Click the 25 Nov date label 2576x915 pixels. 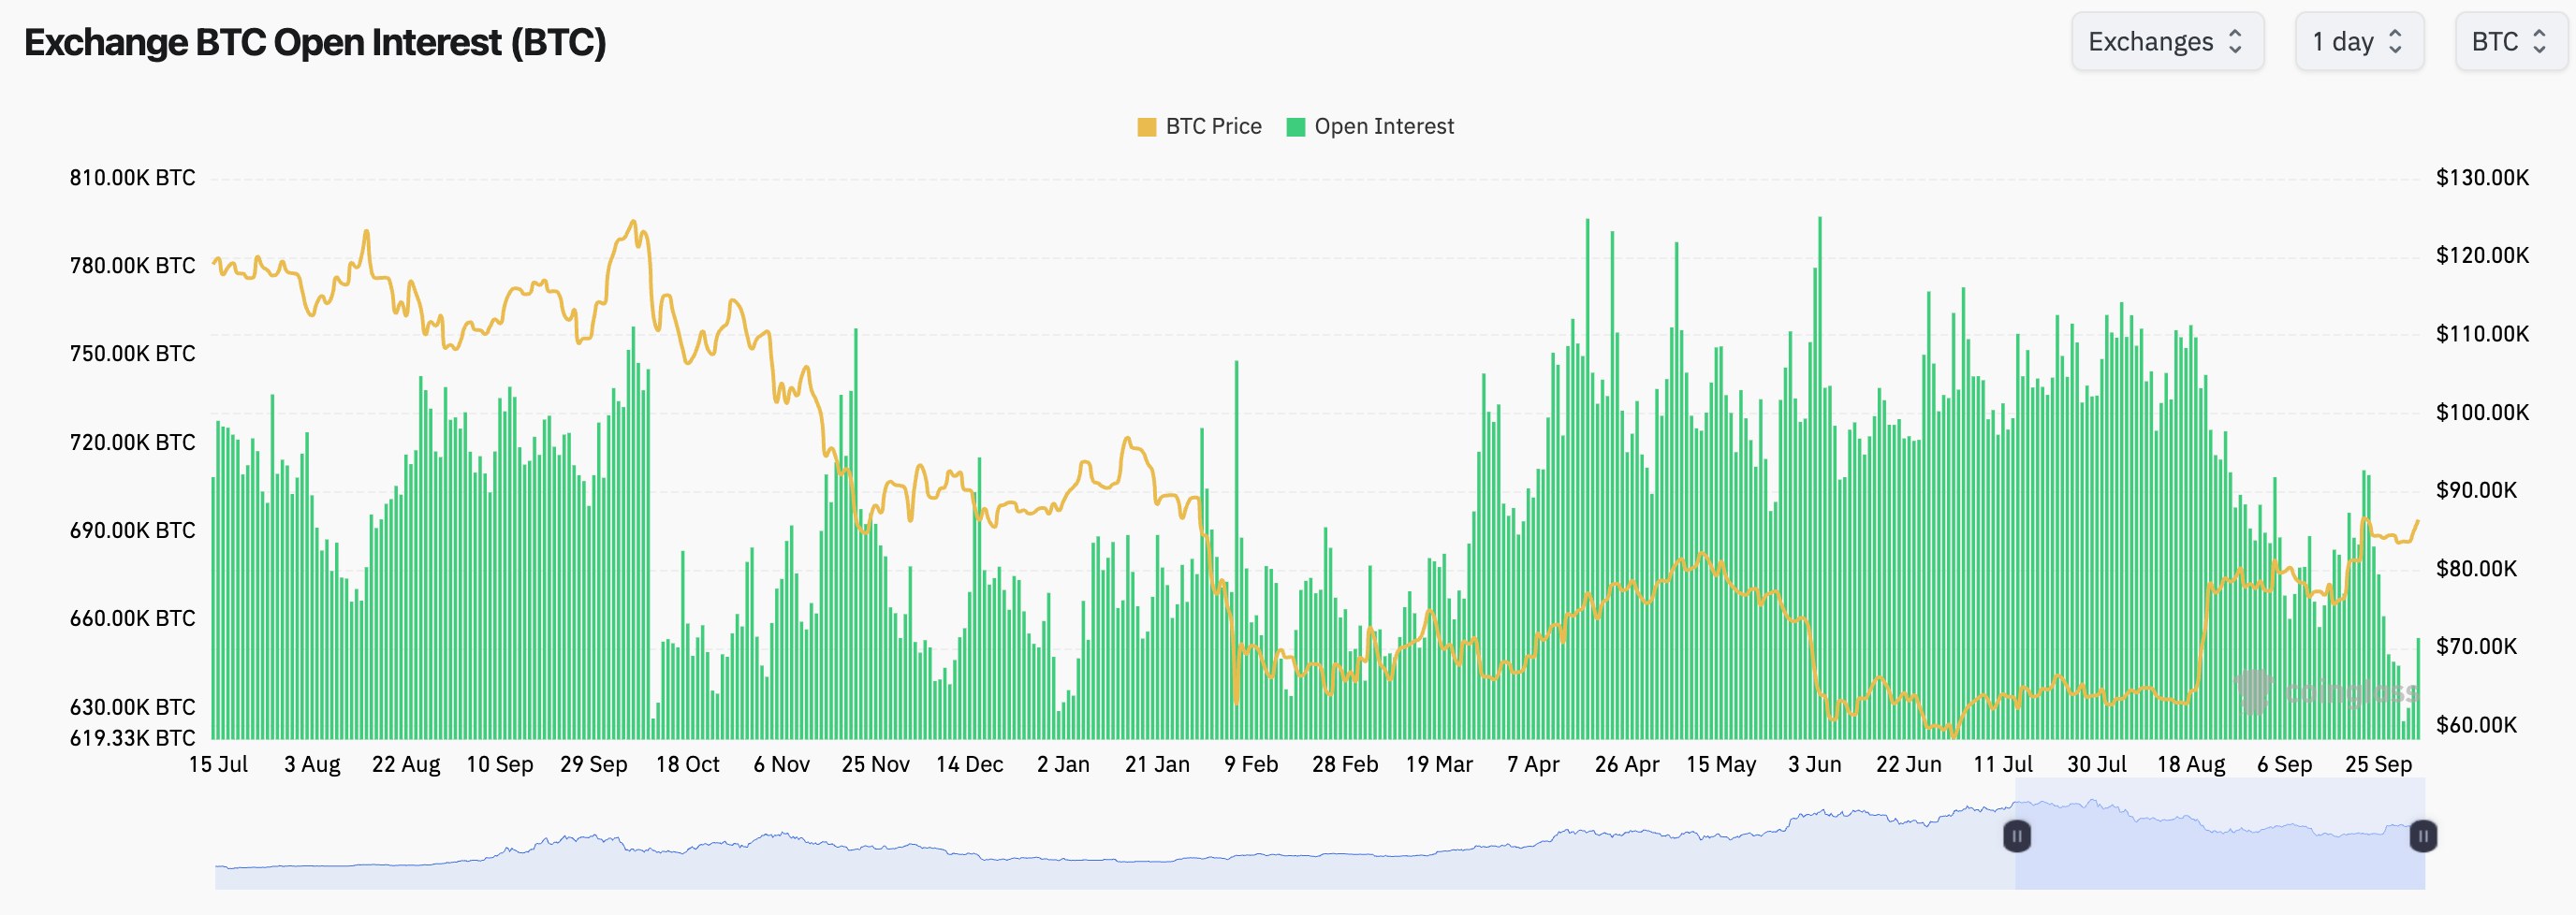(x=876, y=764)
